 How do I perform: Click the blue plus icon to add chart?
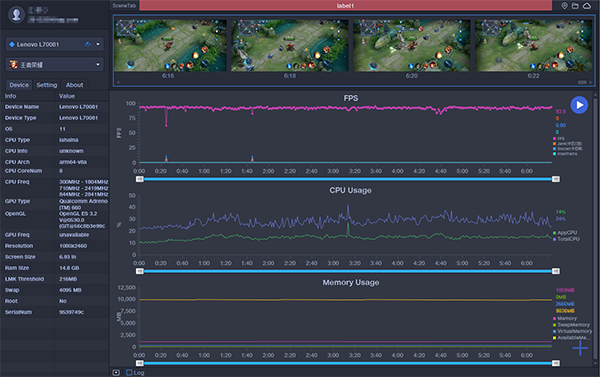[580, 348]
